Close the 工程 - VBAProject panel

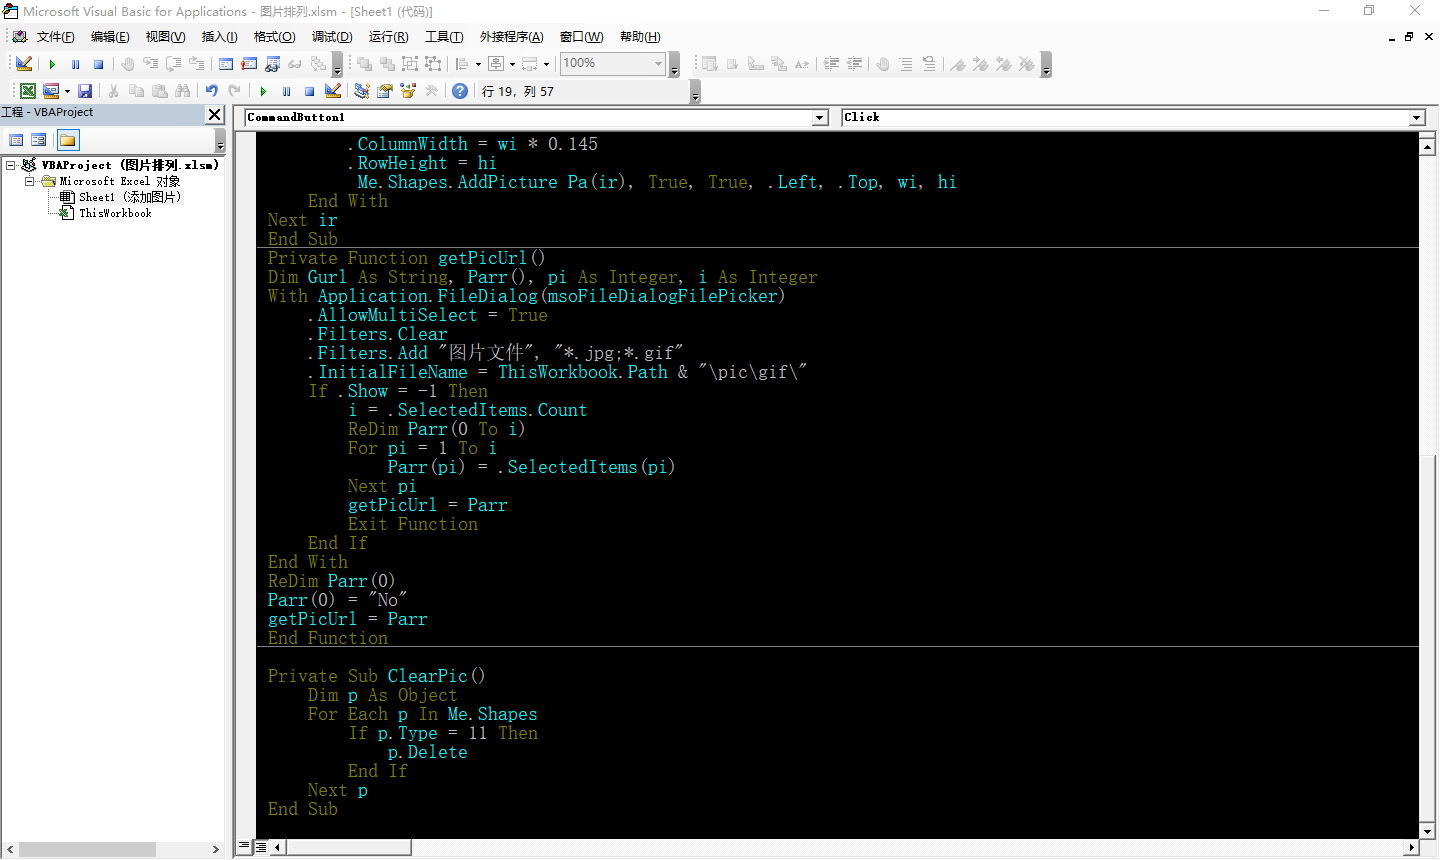point(214,114)
